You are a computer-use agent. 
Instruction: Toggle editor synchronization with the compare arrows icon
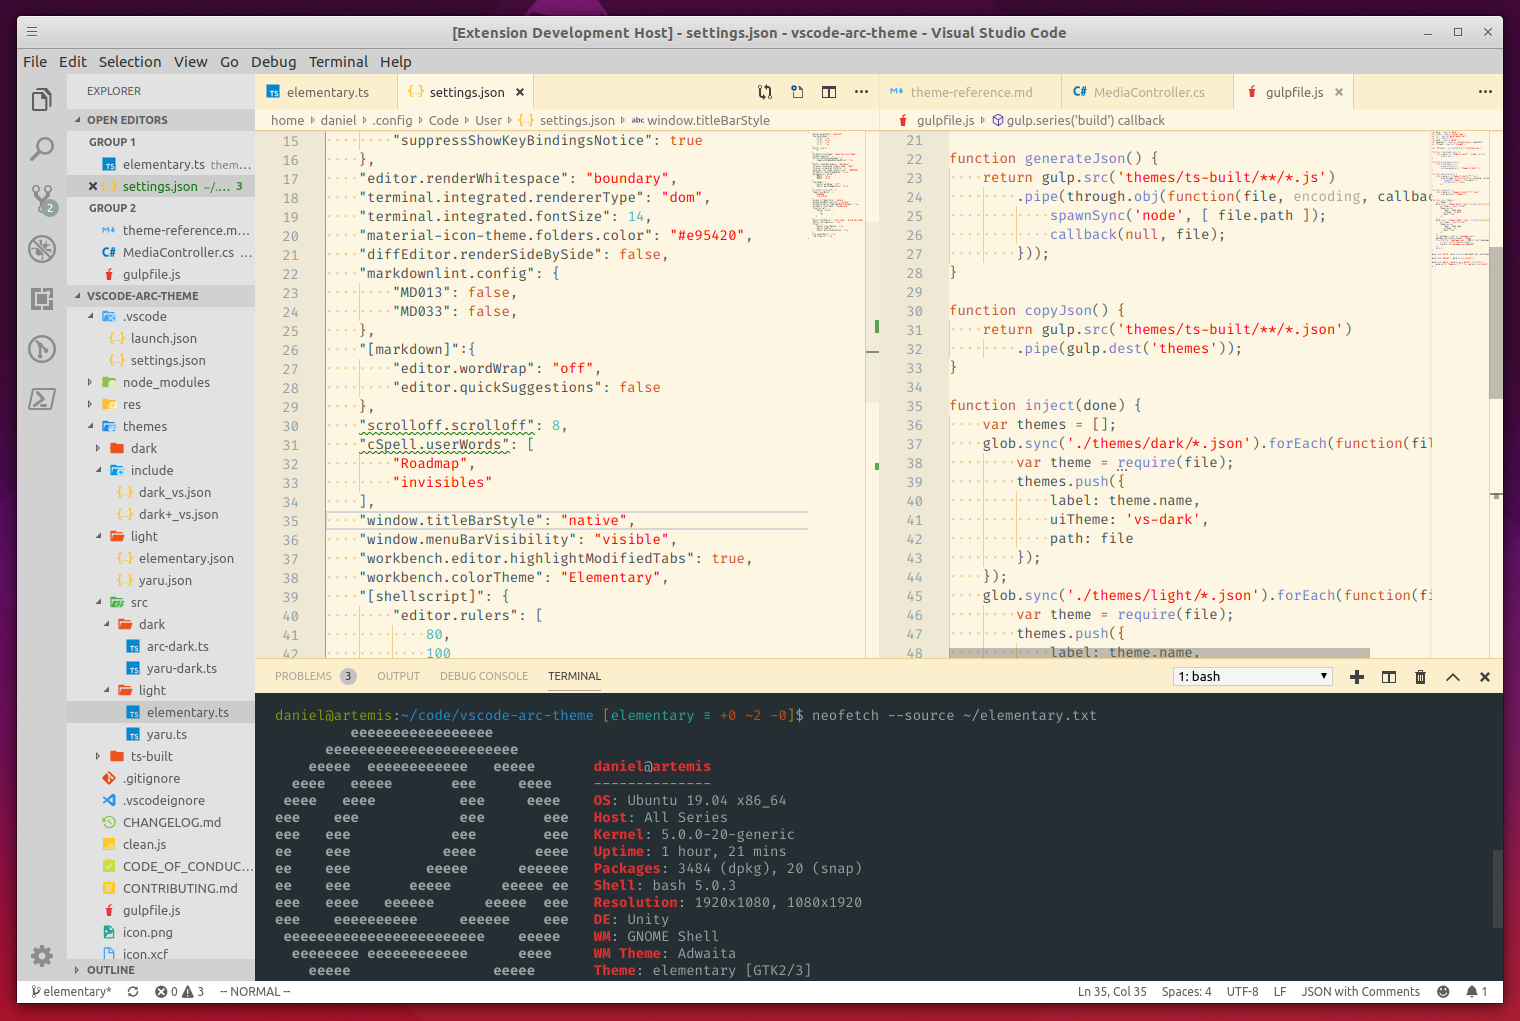tap(765, 91)
